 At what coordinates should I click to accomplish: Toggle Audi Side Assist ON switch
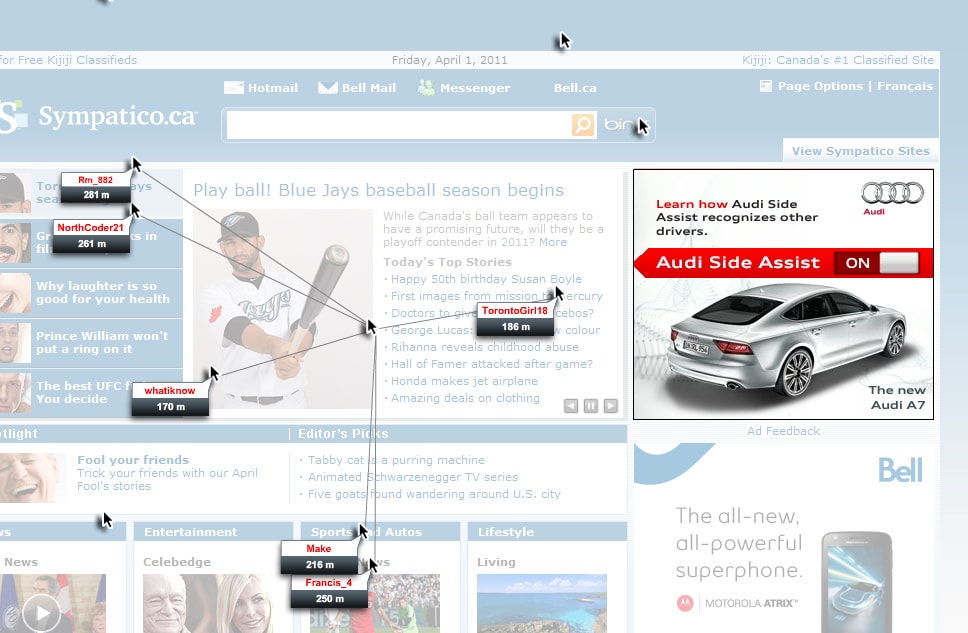876,263
